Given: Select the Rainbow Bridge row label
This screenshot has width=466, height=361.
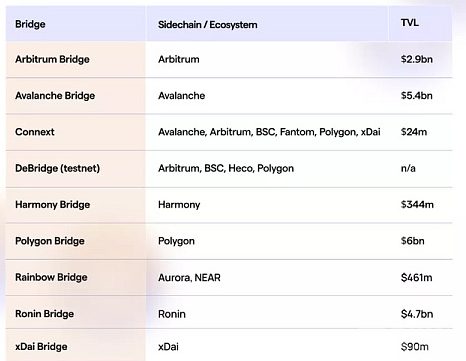Looking at the screenshot, I should pyautogui.click(x=51, y=277).
